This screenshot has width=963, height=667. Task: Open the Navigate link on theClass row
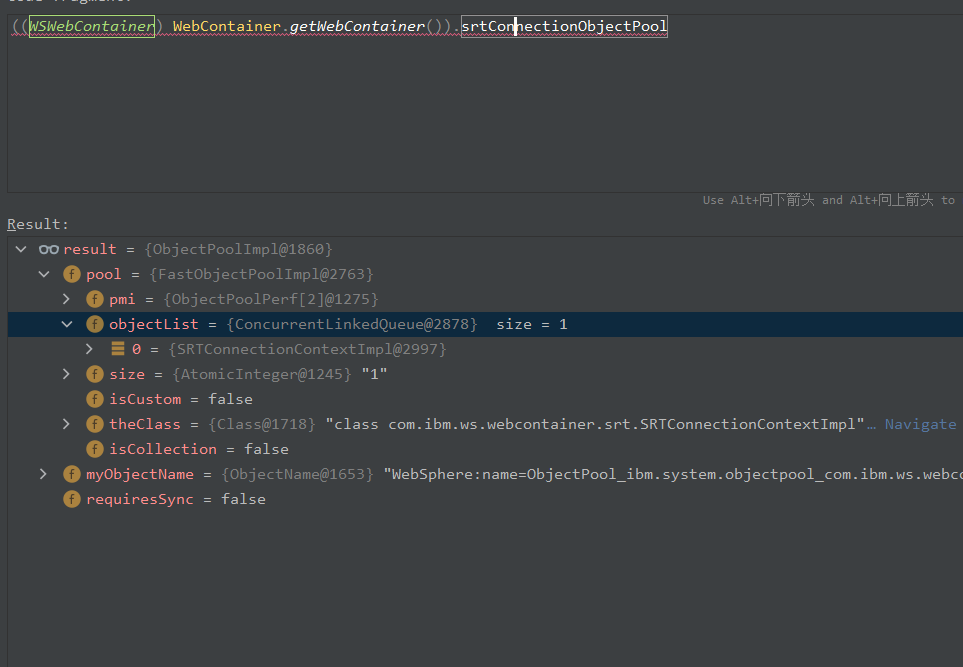coord(920,424)
